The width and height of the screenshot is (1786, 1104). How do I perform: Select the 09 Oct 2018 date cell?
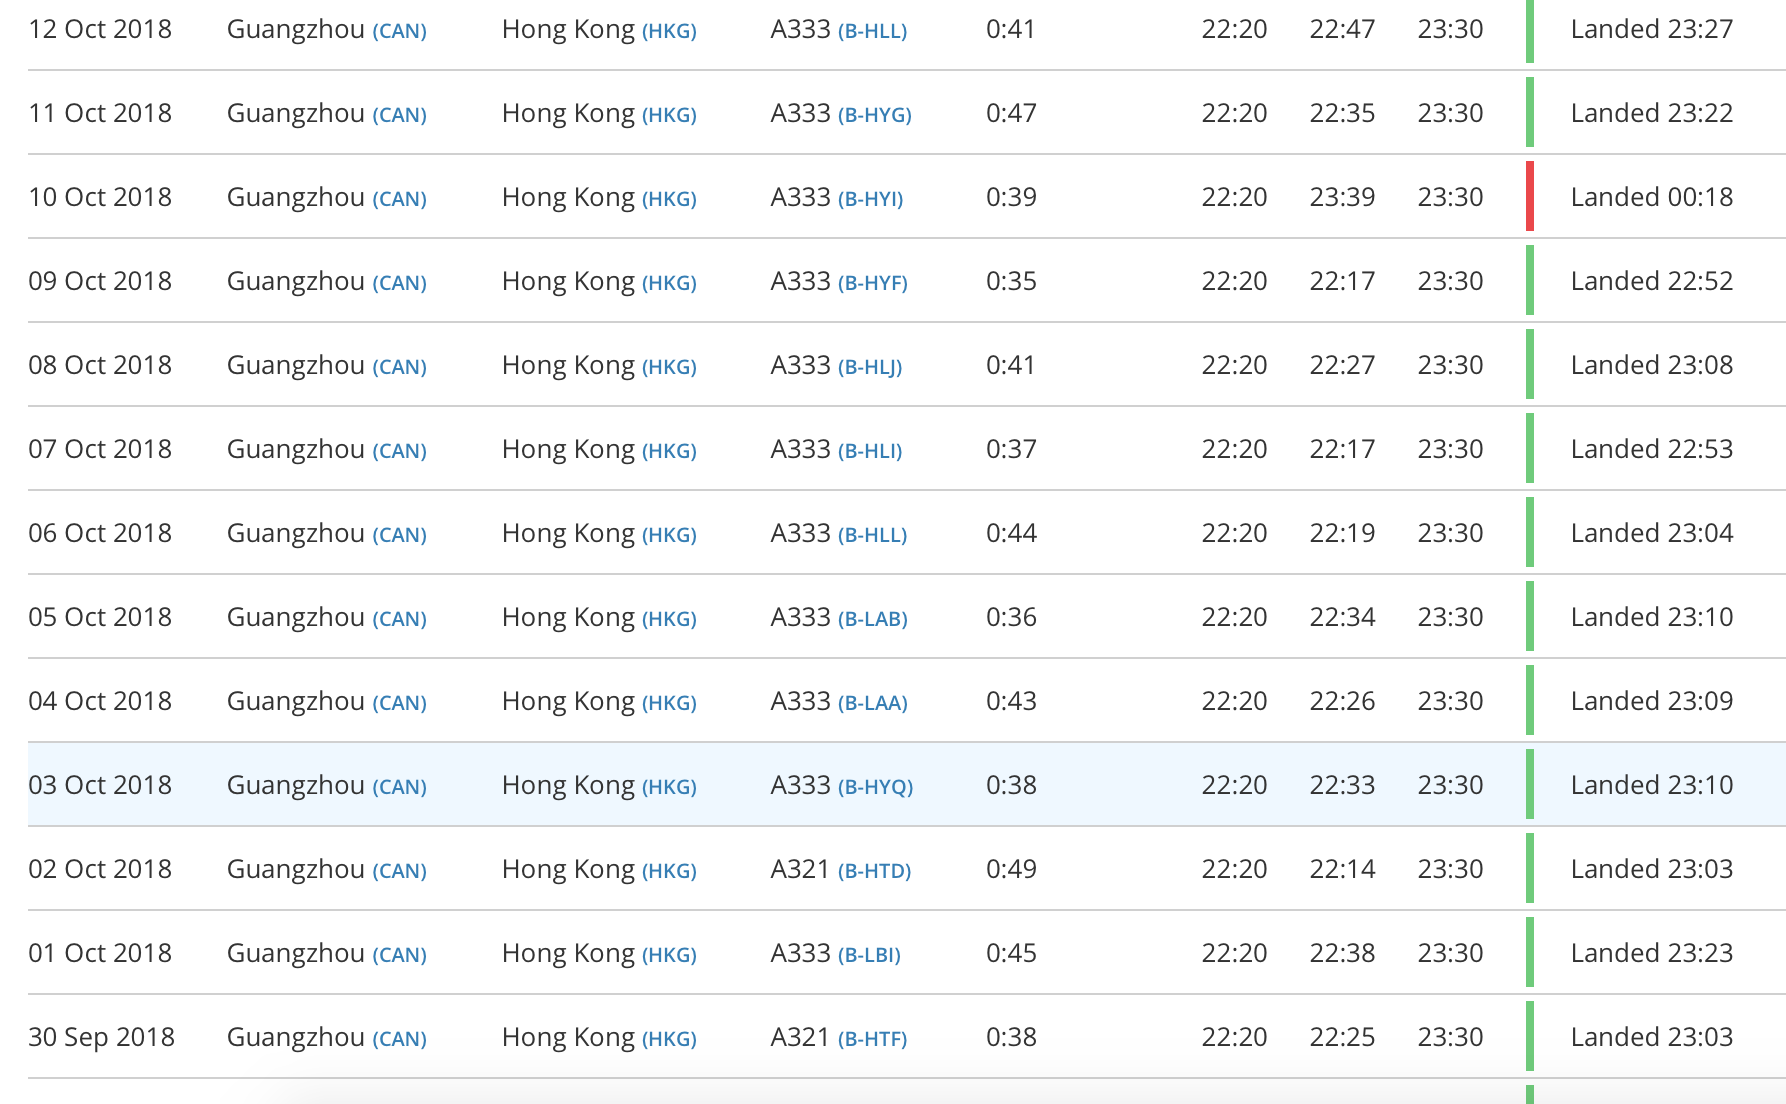(100, 281)
